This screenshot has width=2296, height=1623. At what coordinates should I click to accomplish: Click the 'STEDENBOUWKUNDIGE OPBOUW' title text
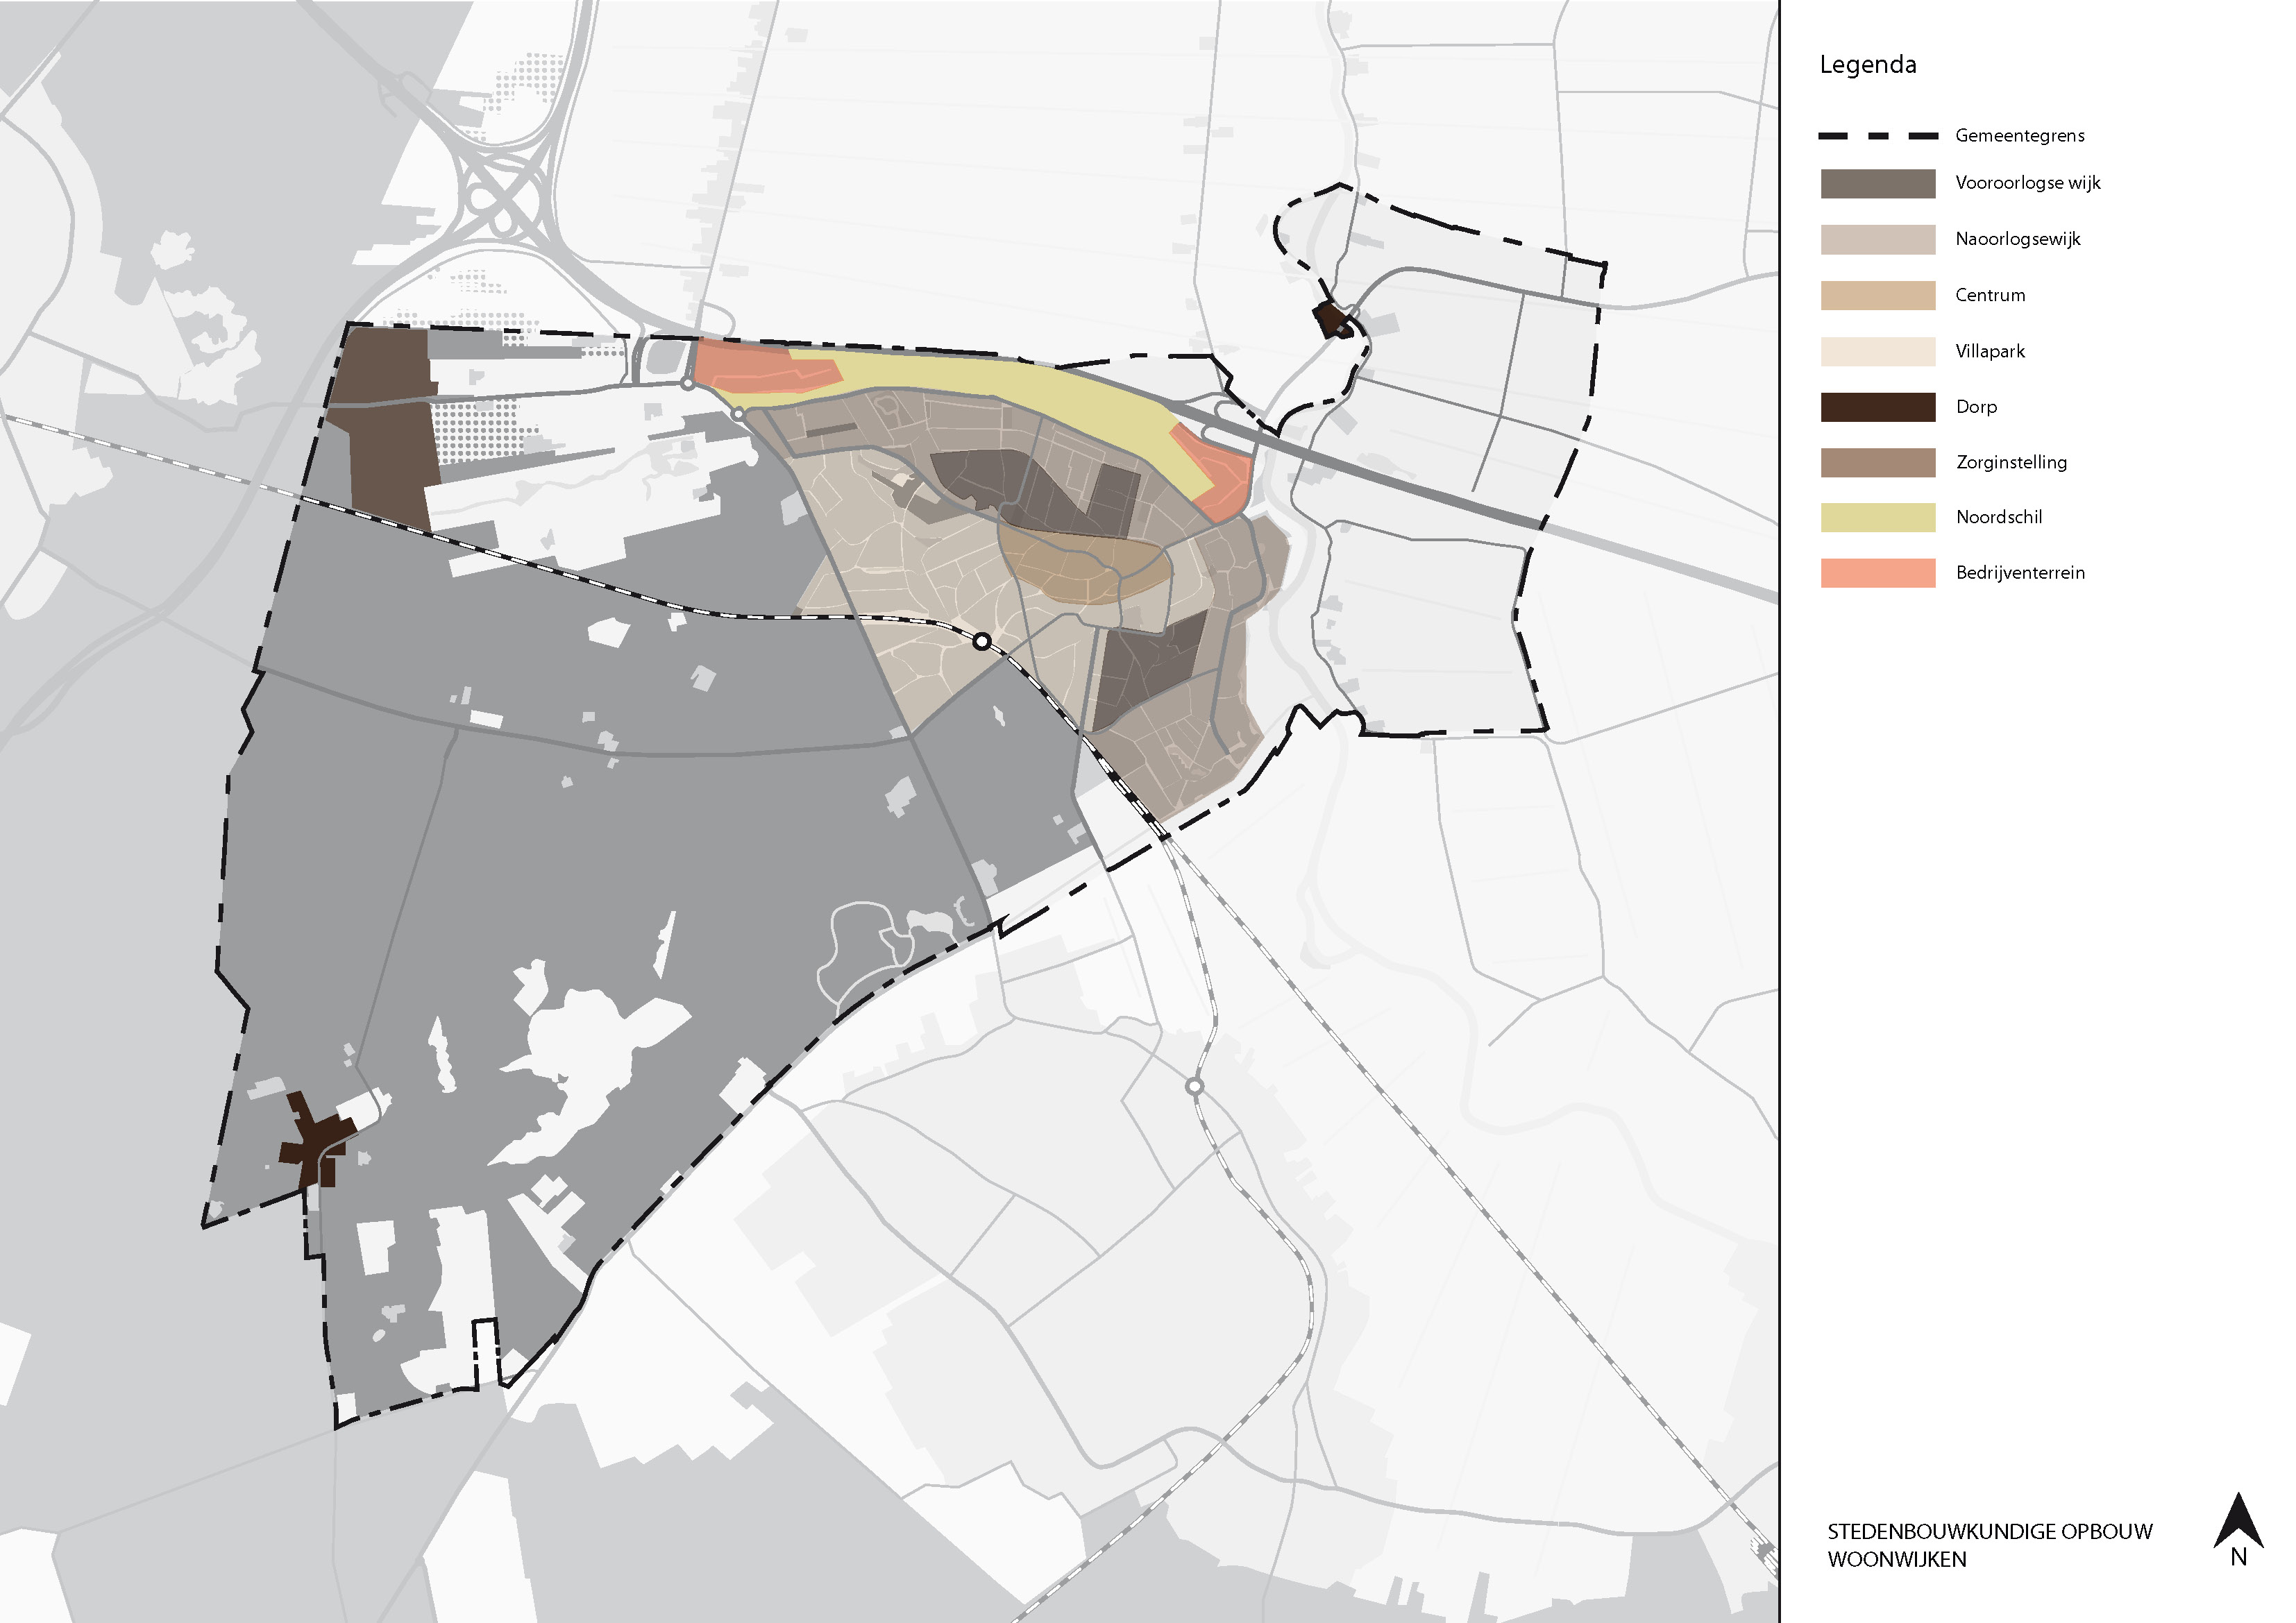click(1989, 1531)
